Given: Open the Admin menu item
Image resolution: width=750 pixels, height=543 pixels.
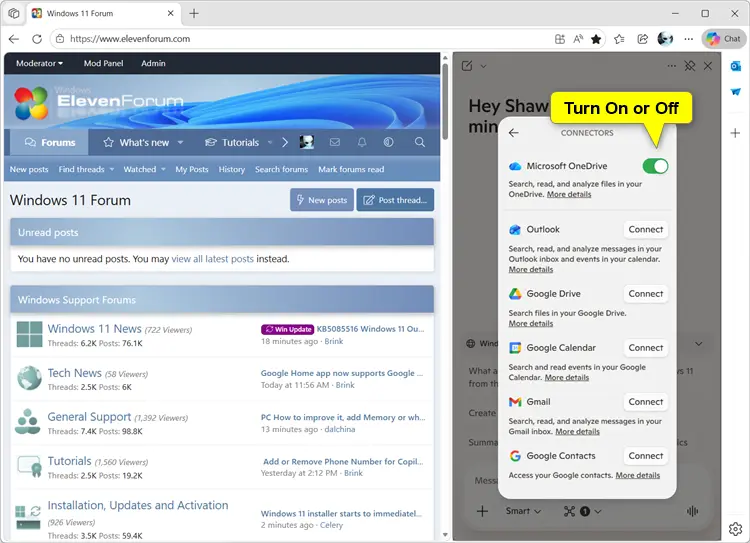Looking at the screenshot, I should point(153,63).
